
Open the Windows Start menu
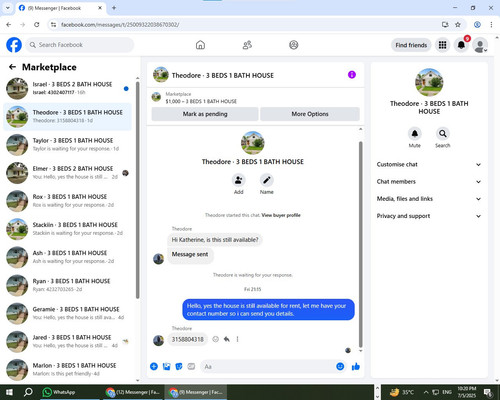(x=9, y=392)
